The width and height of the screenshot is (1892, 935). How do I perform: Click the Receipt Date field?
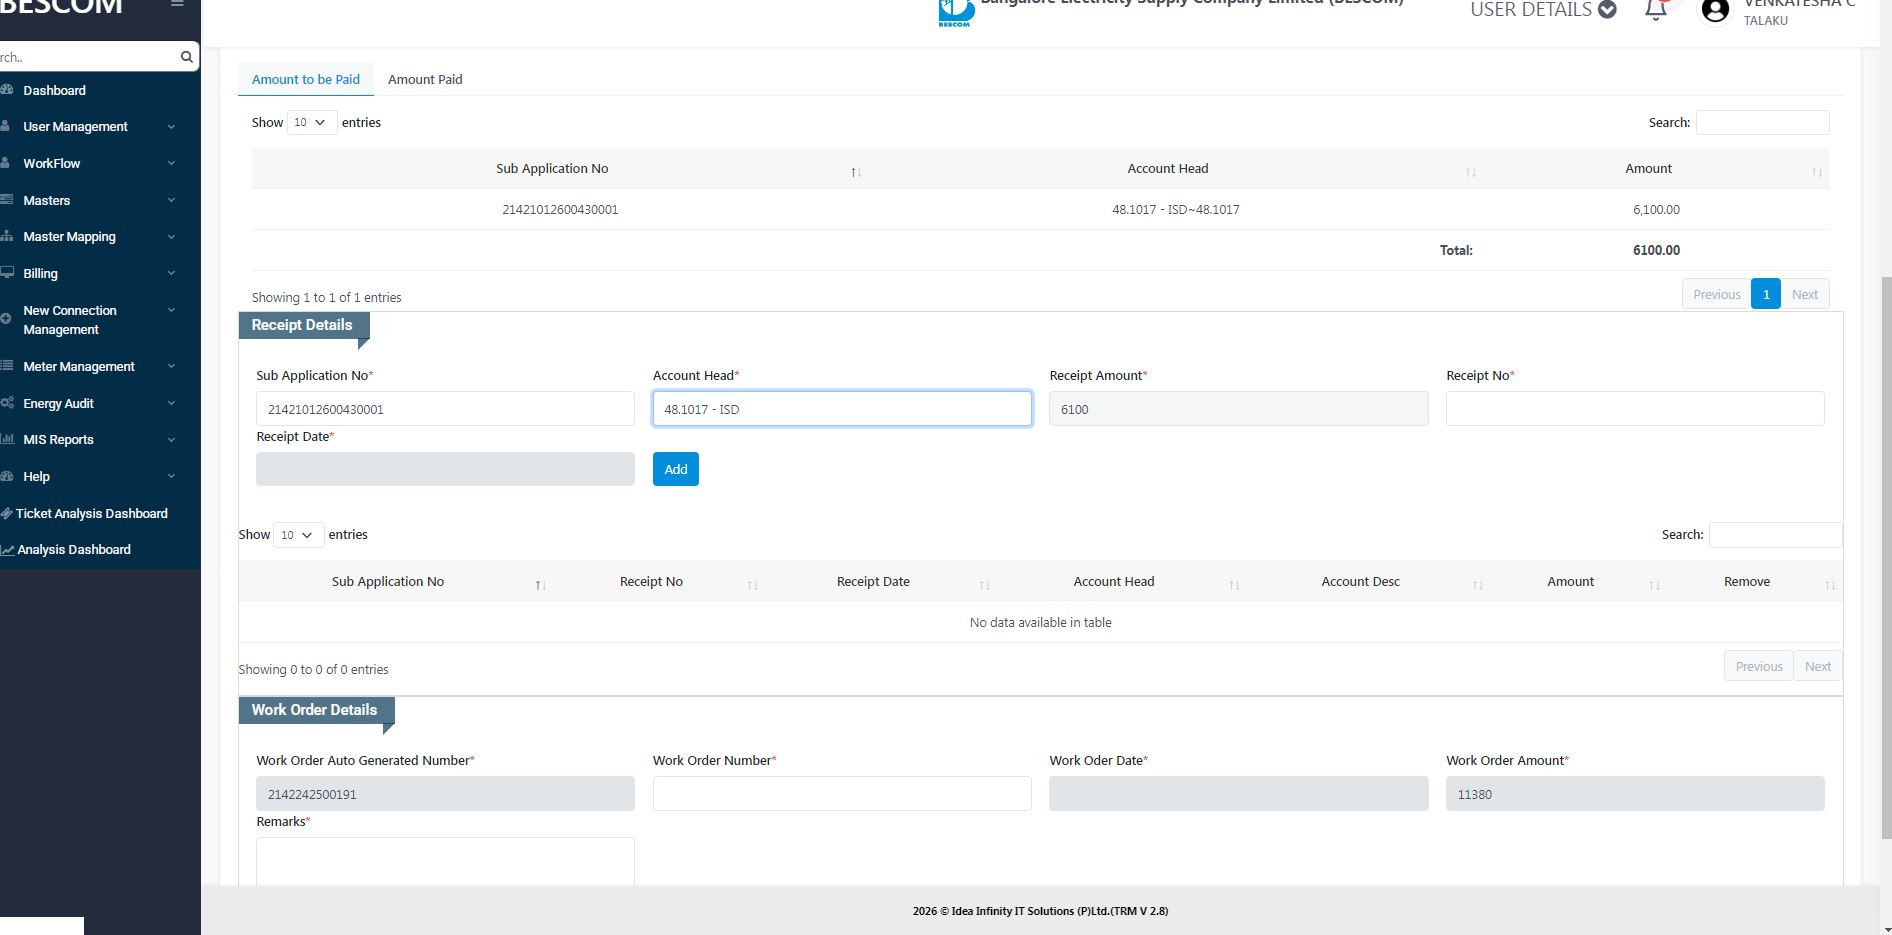tap(445, 469)
